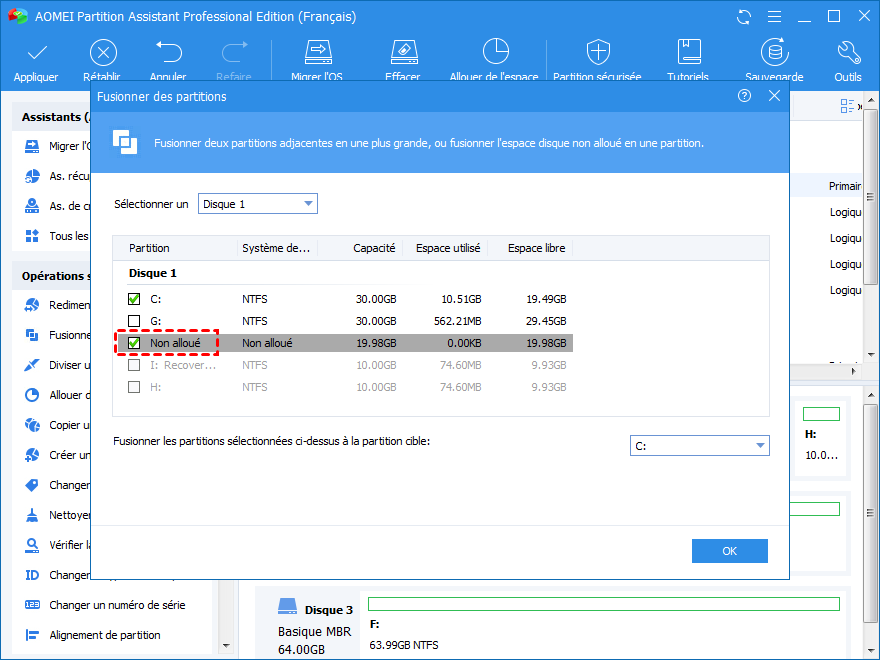Click the Refaire redo arrow icon
Viewport: 880px width, 660px height.
pyautogui.click(x=234, y=53)
